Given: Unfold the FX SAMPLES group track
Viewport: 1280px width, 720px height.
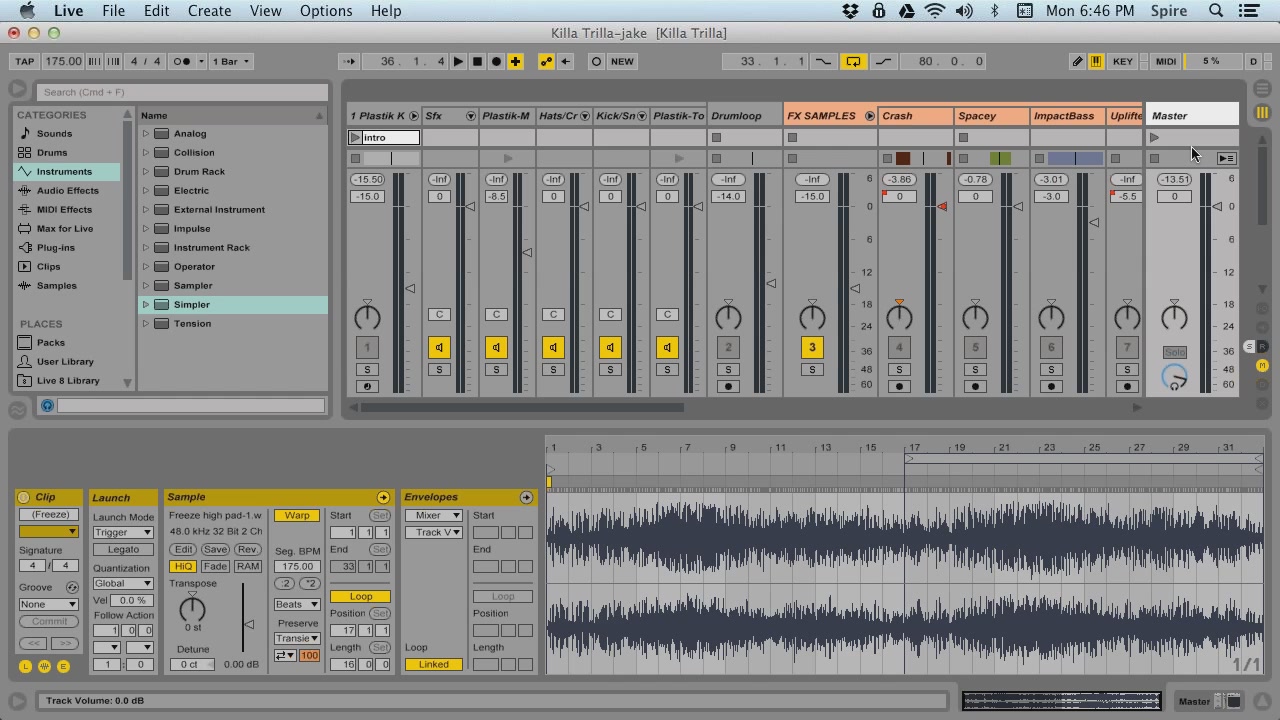Looking at the screenshot, I should point(870,116).
